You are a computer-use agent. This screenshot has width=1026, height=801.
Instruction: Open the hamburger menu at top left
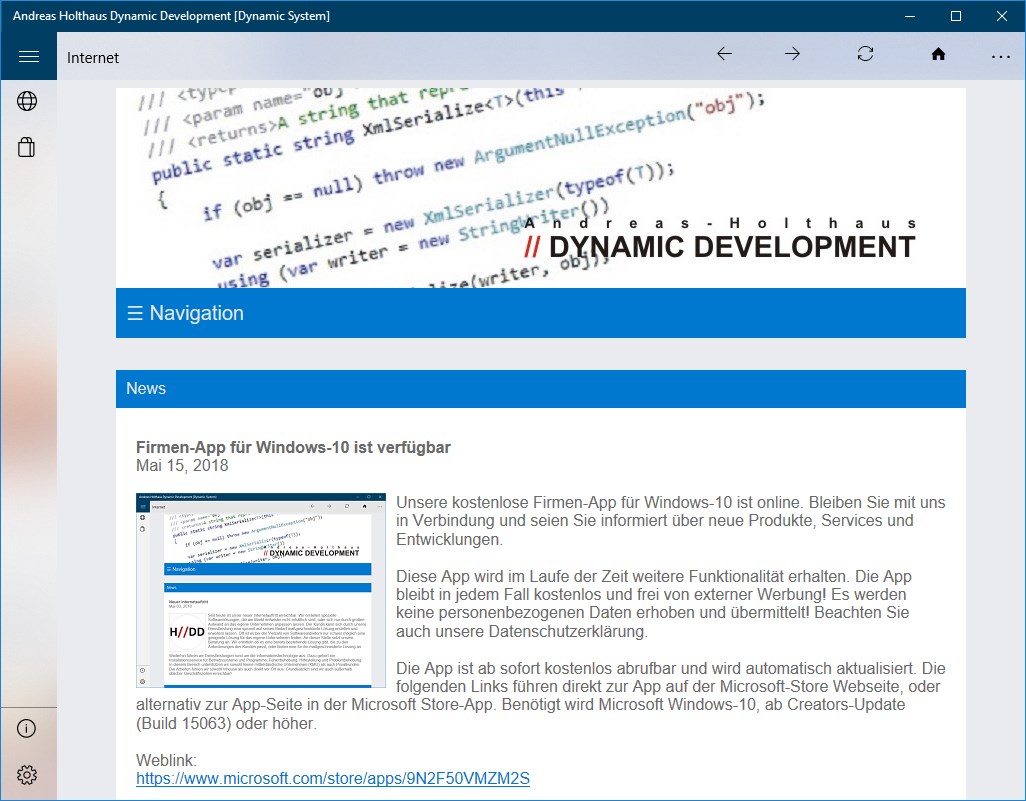click(28, 56)
